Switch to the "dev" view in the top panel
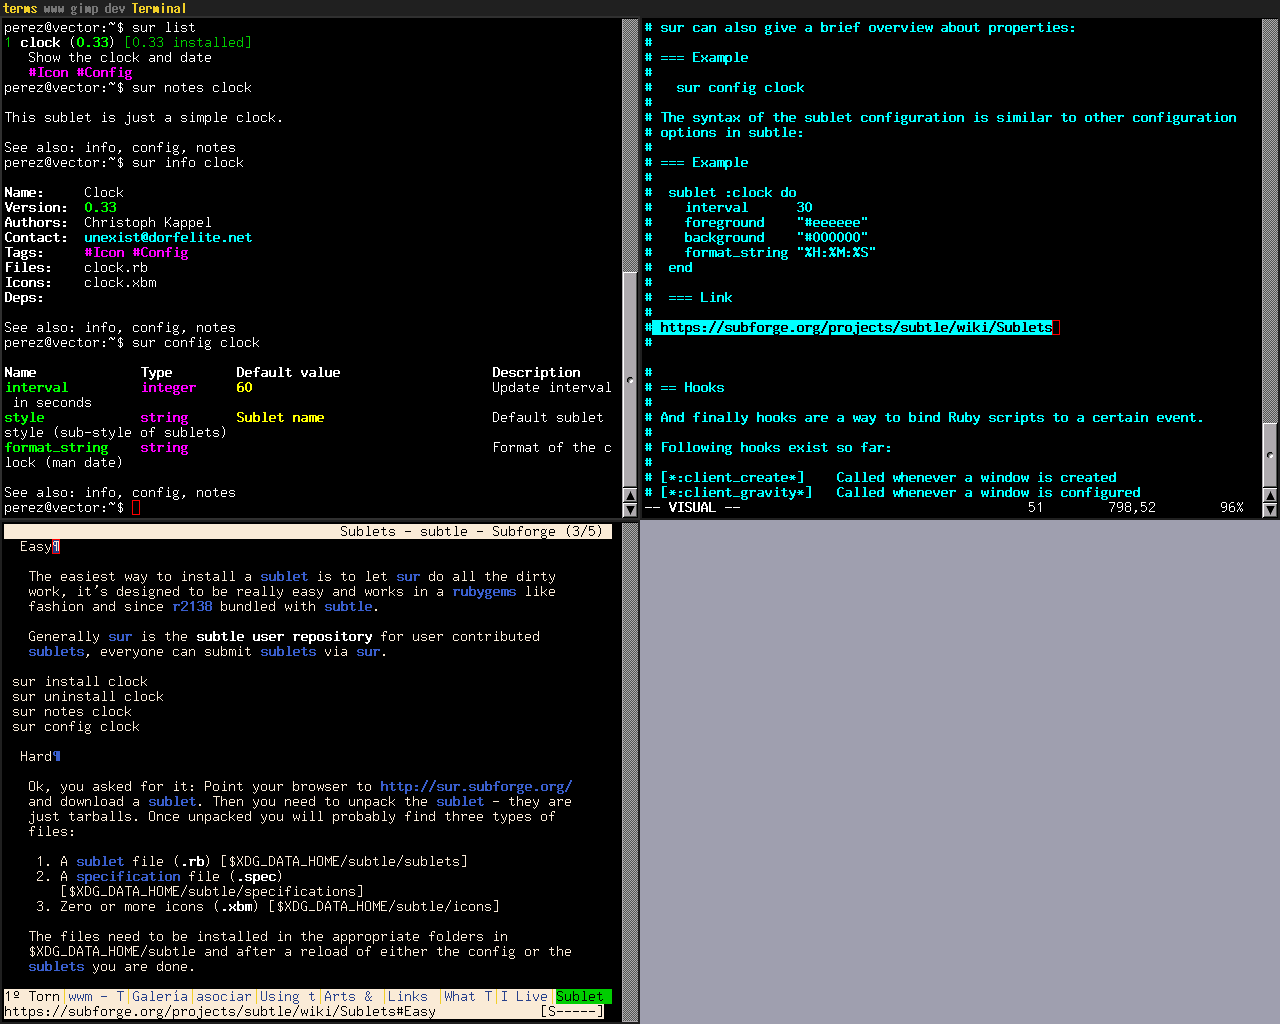 pyautogui.click(x=115, y=8)
